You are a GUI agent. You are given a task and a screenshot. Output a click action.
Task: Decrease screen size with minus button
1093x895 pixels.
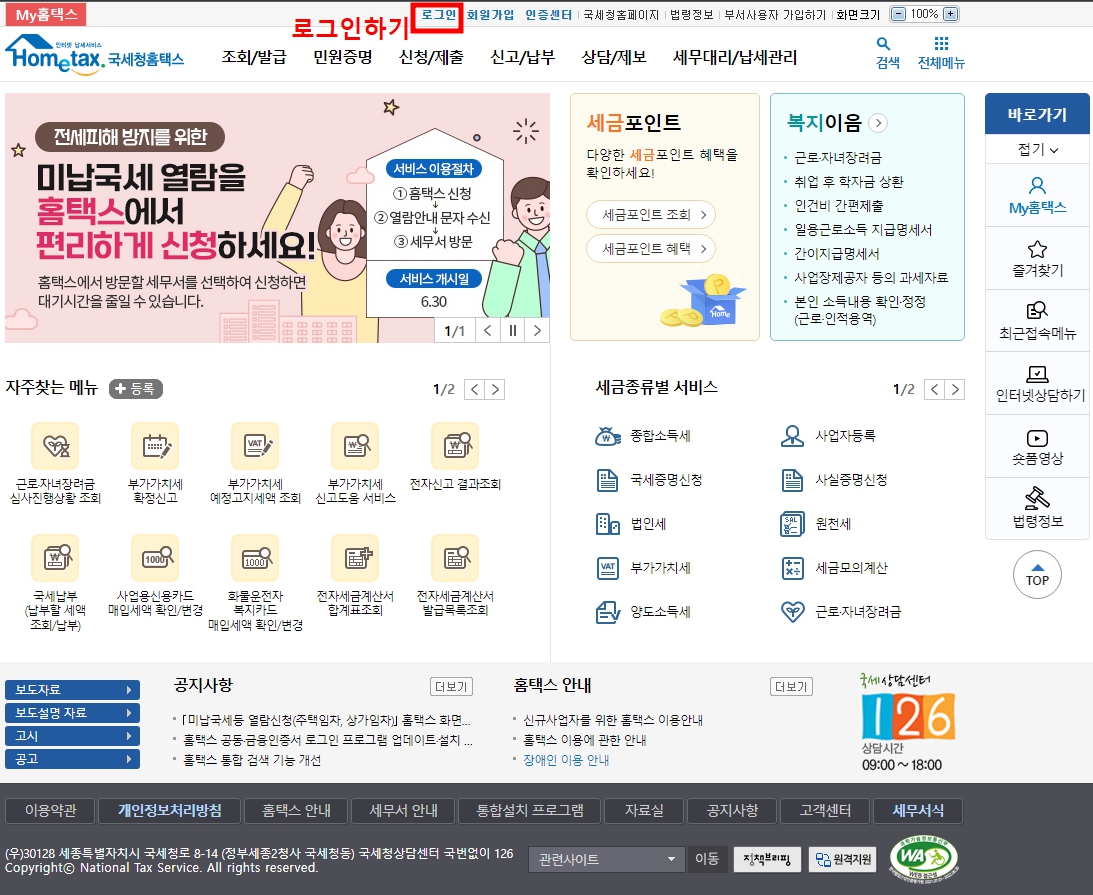pyautogui.click(x=899, y=14)
